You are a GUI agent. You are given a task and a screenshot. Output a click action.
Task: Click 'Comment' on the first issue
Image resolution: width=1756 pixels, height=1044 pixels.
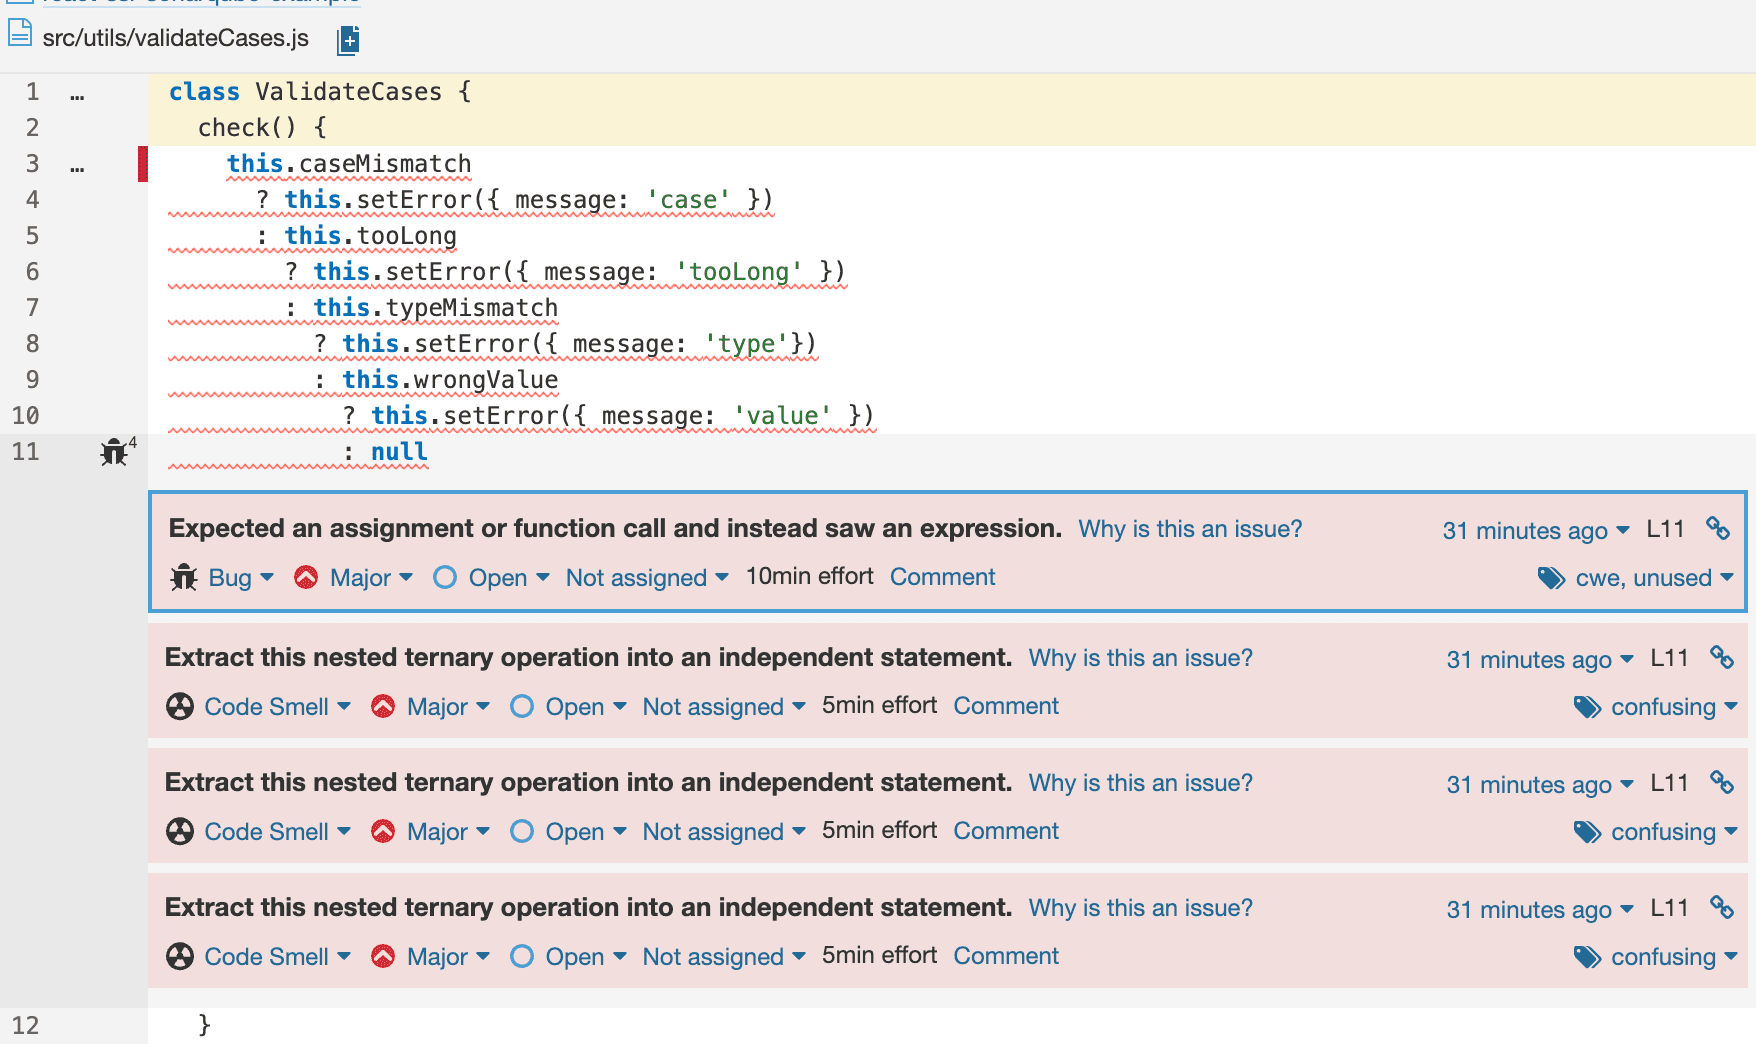coord(941,577)
